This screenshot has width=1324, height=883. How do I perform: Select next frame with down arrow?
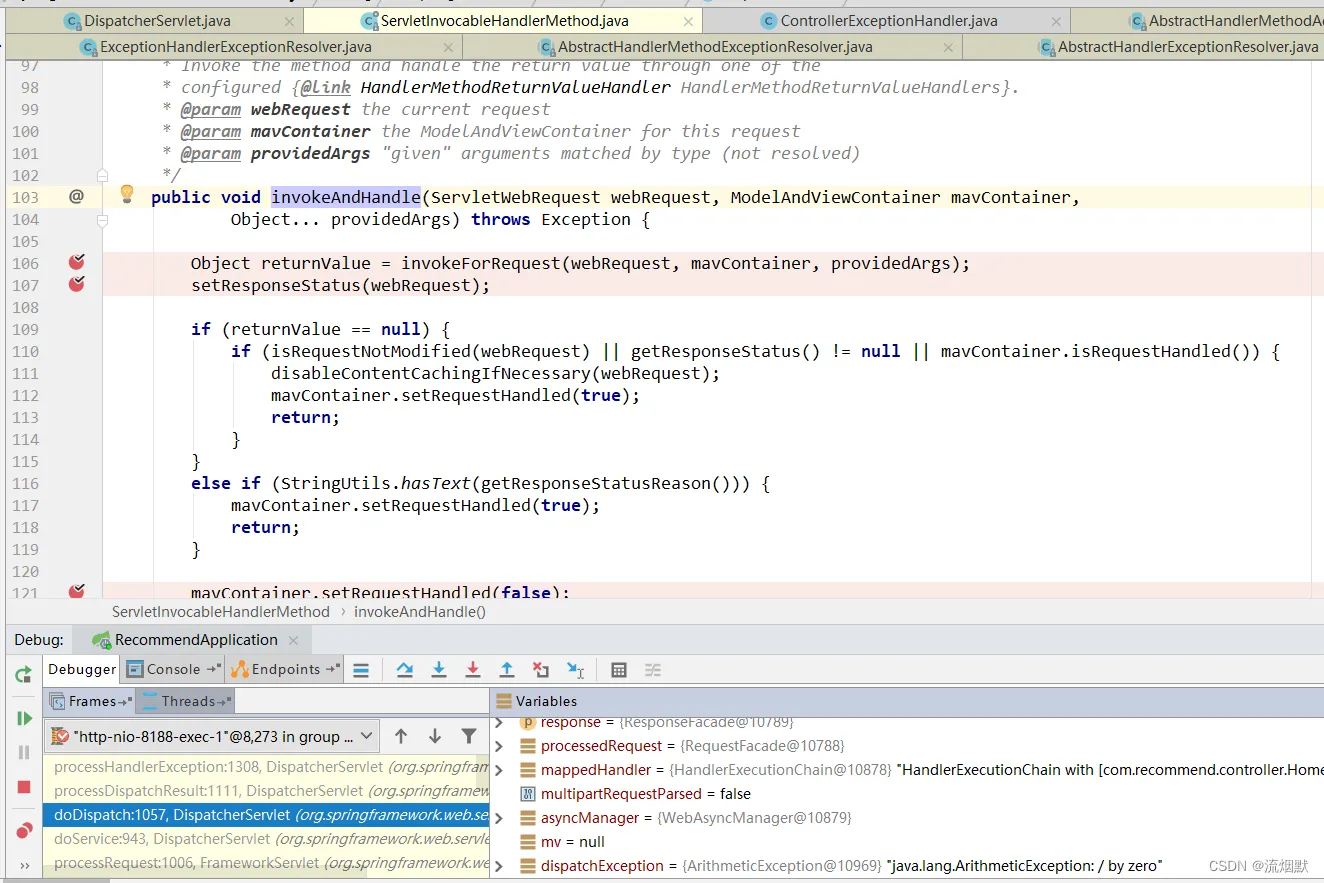coord(435,736)
